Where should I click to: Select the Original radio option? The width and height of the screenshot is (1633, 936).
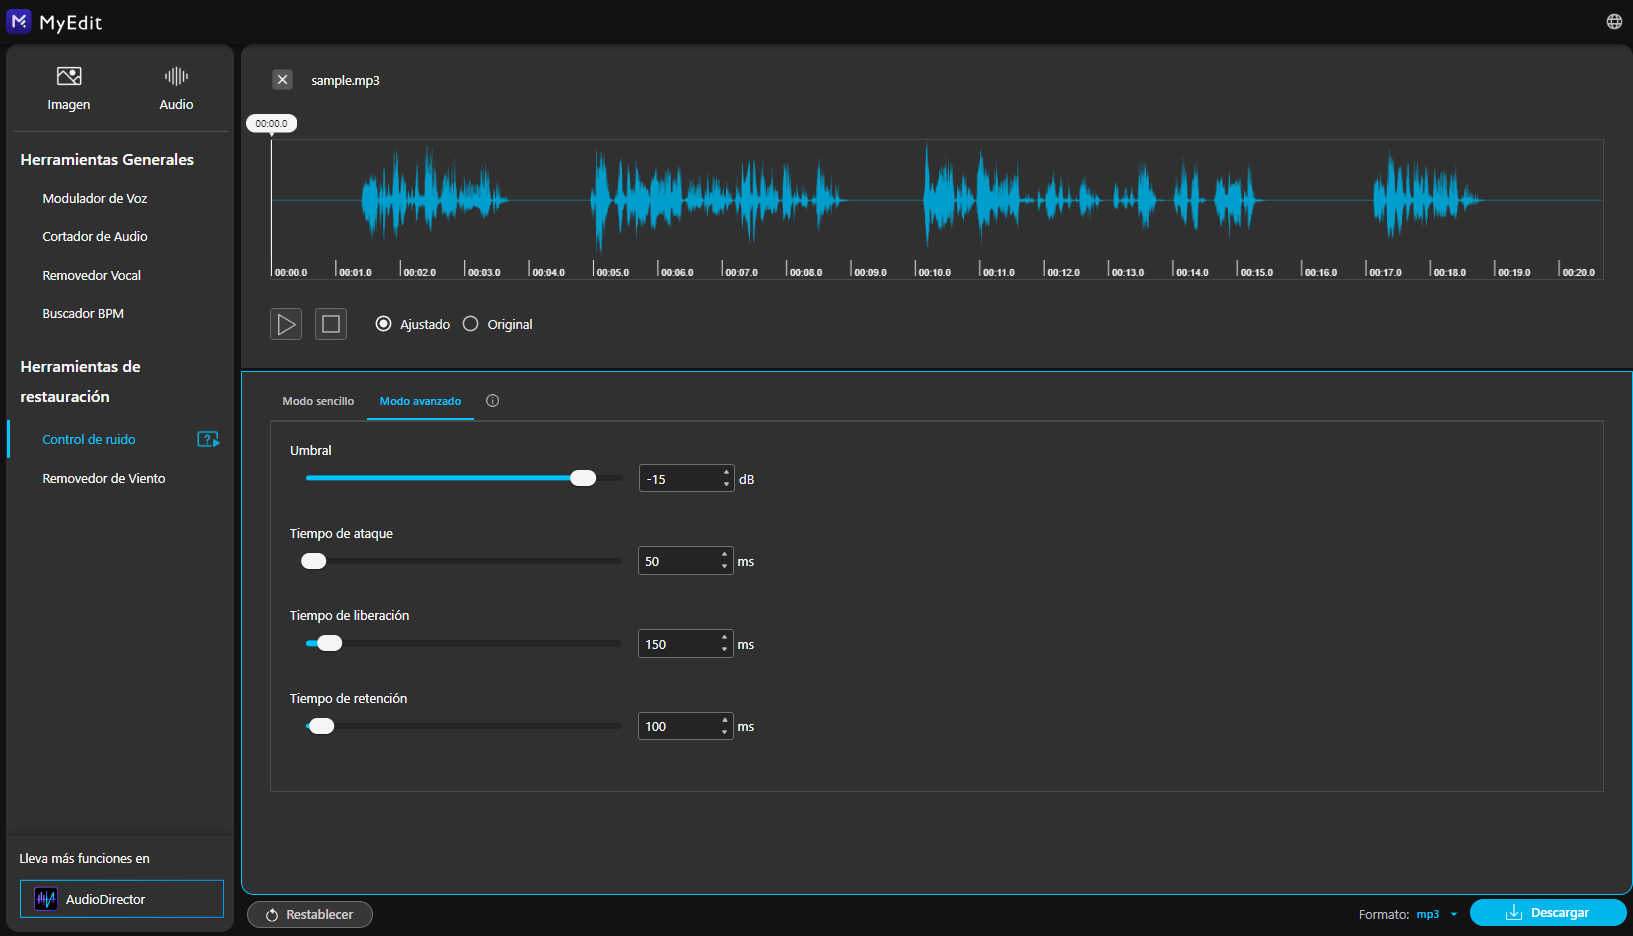pyautogui.click(x=471, y=324)
